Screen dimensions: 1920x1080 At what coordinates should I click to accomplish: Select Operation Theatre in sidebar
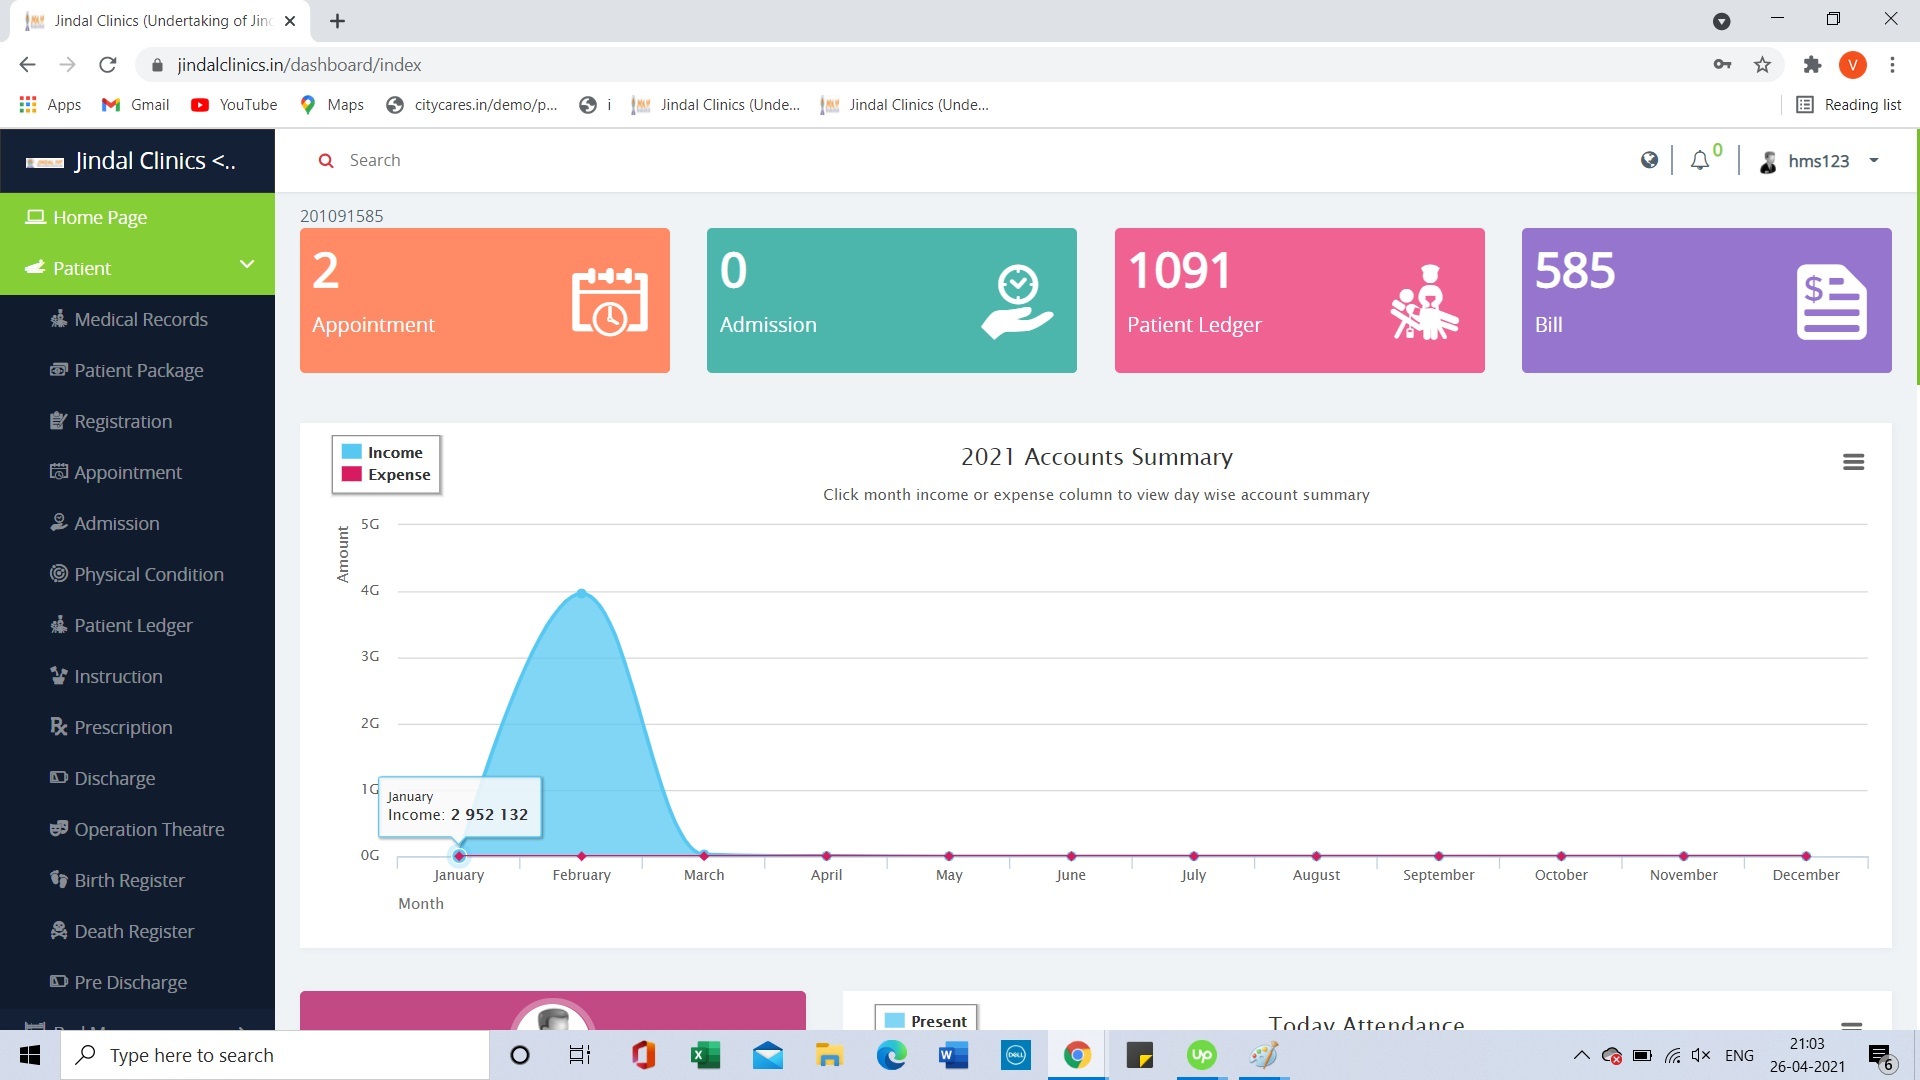(x=149, y=829)
